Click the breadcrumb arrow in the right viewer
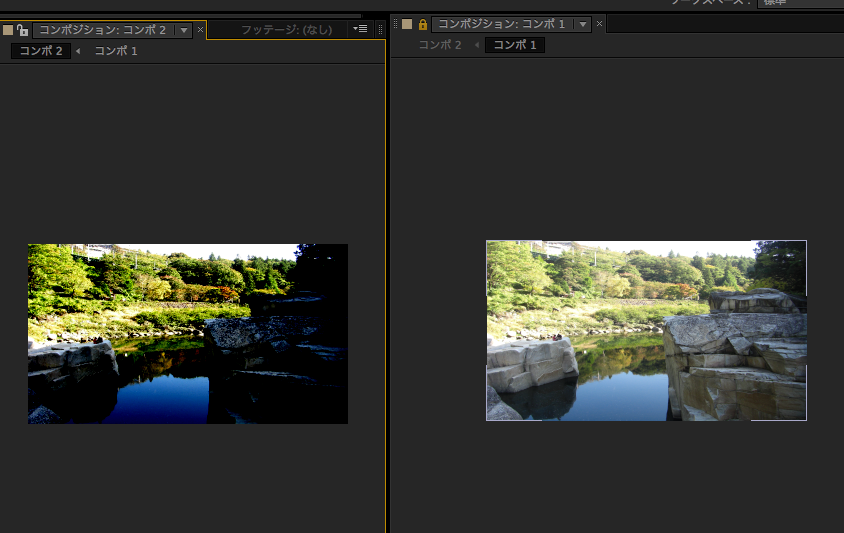844x533 pixels. coord(477,45)
